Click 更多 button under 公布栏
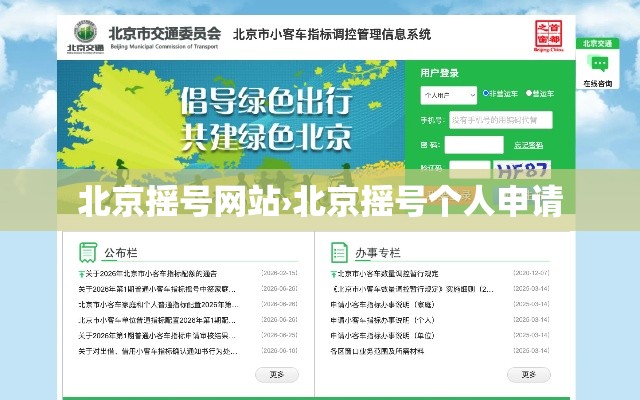 pyautogui.click(x=277, y=374)
